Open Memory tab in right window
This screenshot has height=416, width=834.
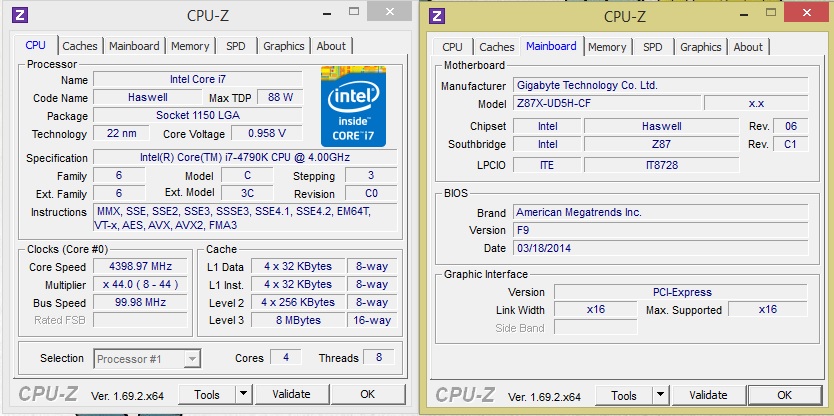pyautogui.click(x=607, y=47)
